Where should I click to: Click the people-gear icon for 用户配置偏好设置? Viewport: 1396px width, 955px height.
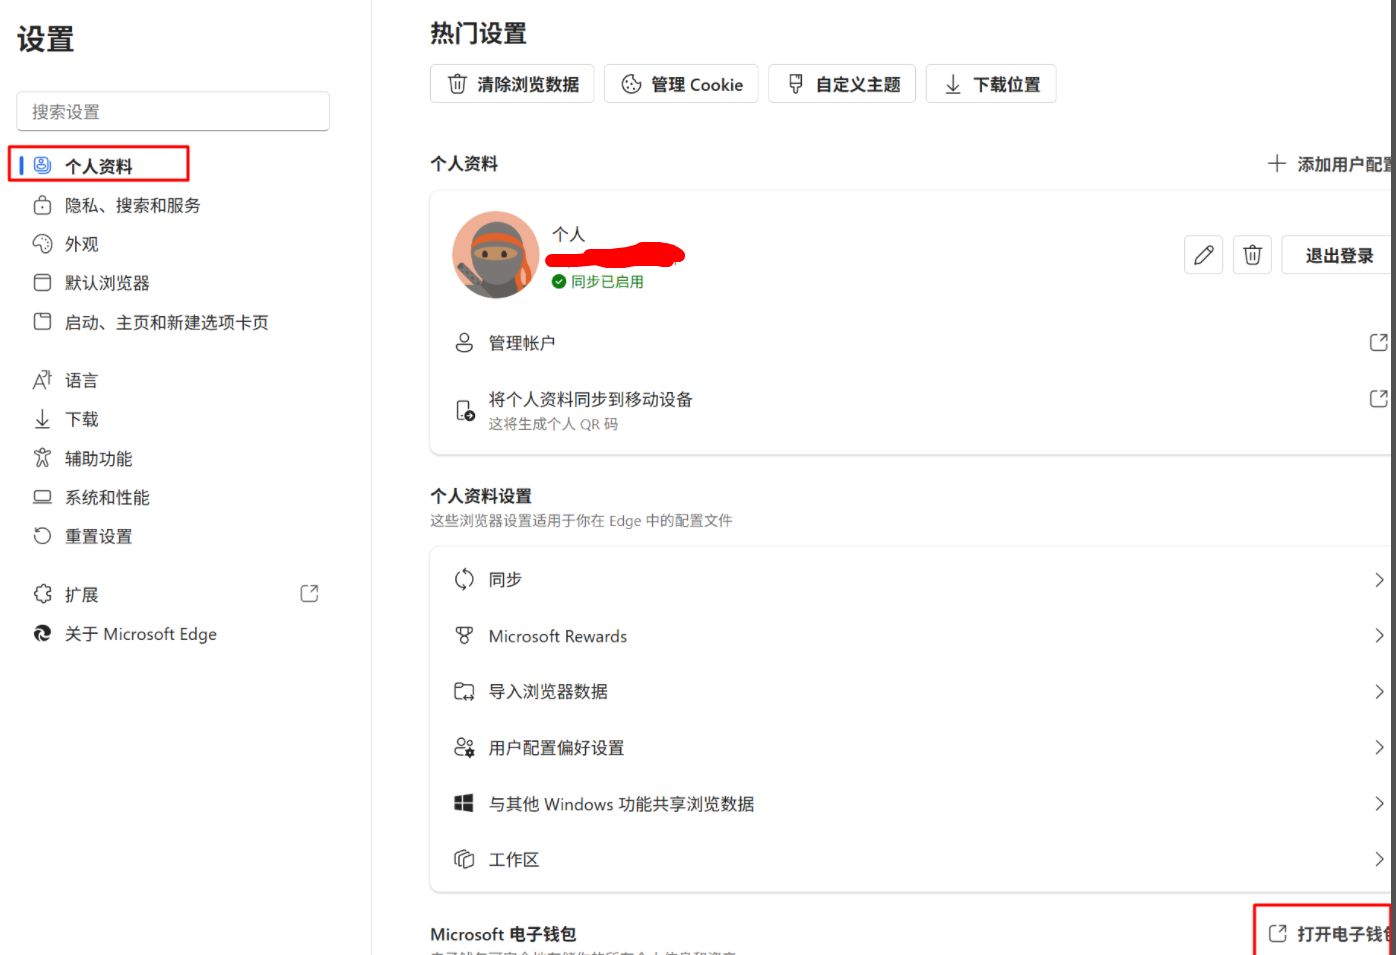464,747
